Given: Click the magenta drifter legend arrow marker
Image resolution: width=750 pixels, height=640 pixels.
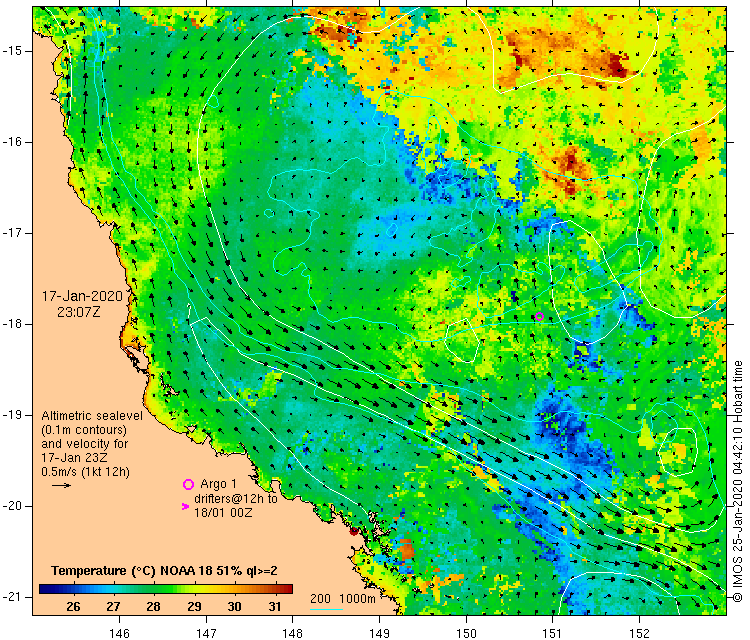Looking at the screenshot, I should 186,506.
